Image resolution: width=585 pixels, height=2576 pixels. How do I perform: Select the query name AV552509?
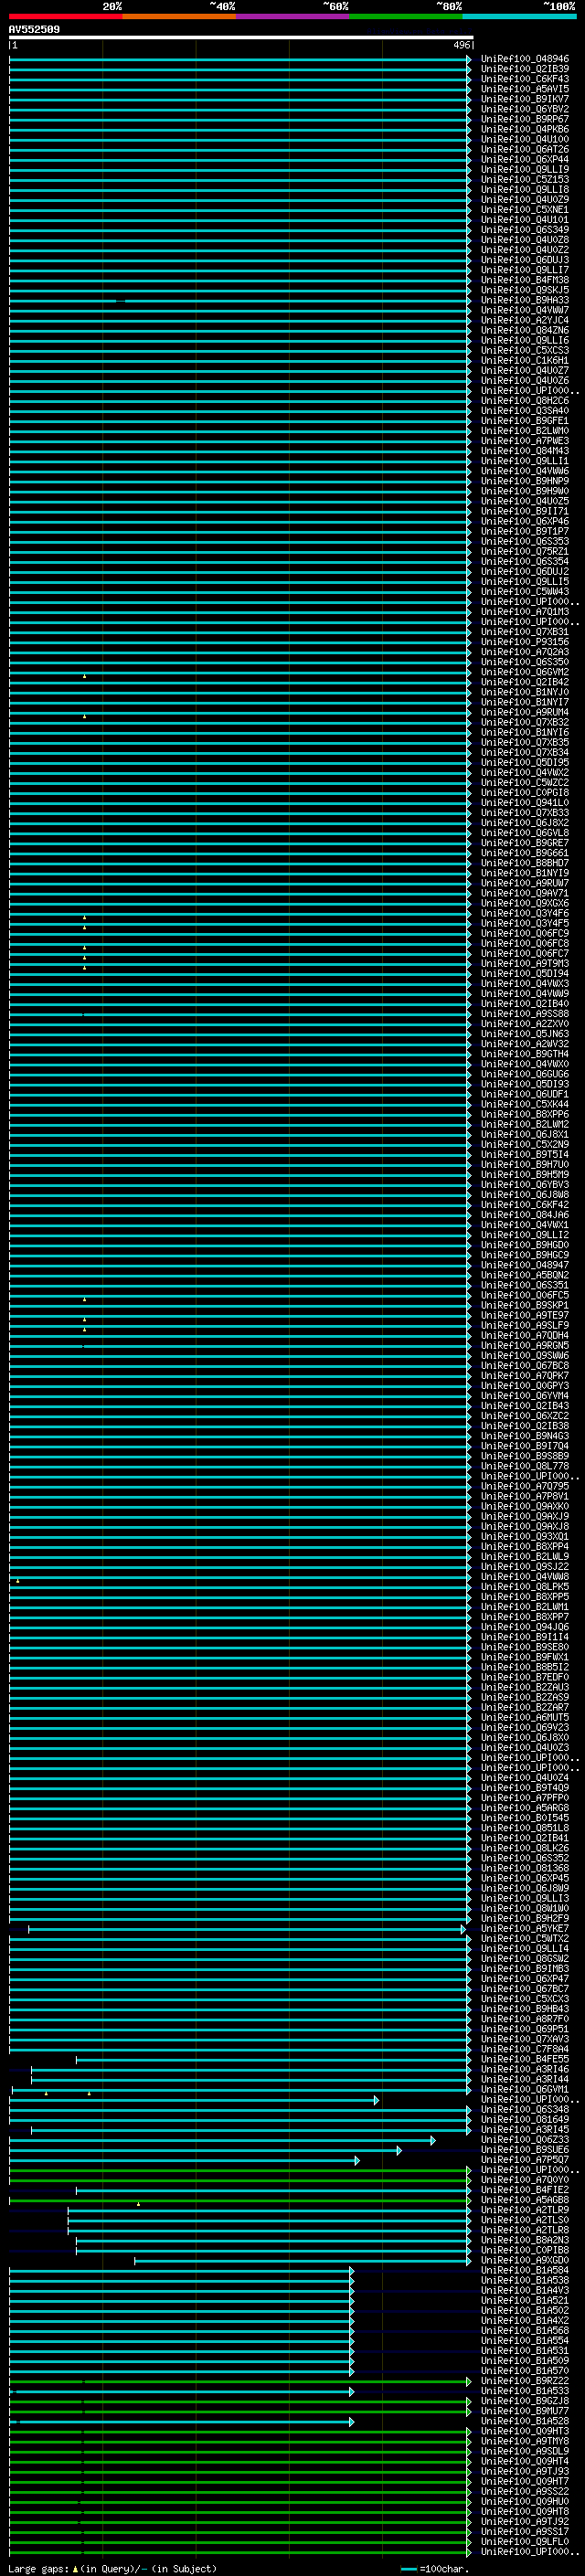[34, 29]
